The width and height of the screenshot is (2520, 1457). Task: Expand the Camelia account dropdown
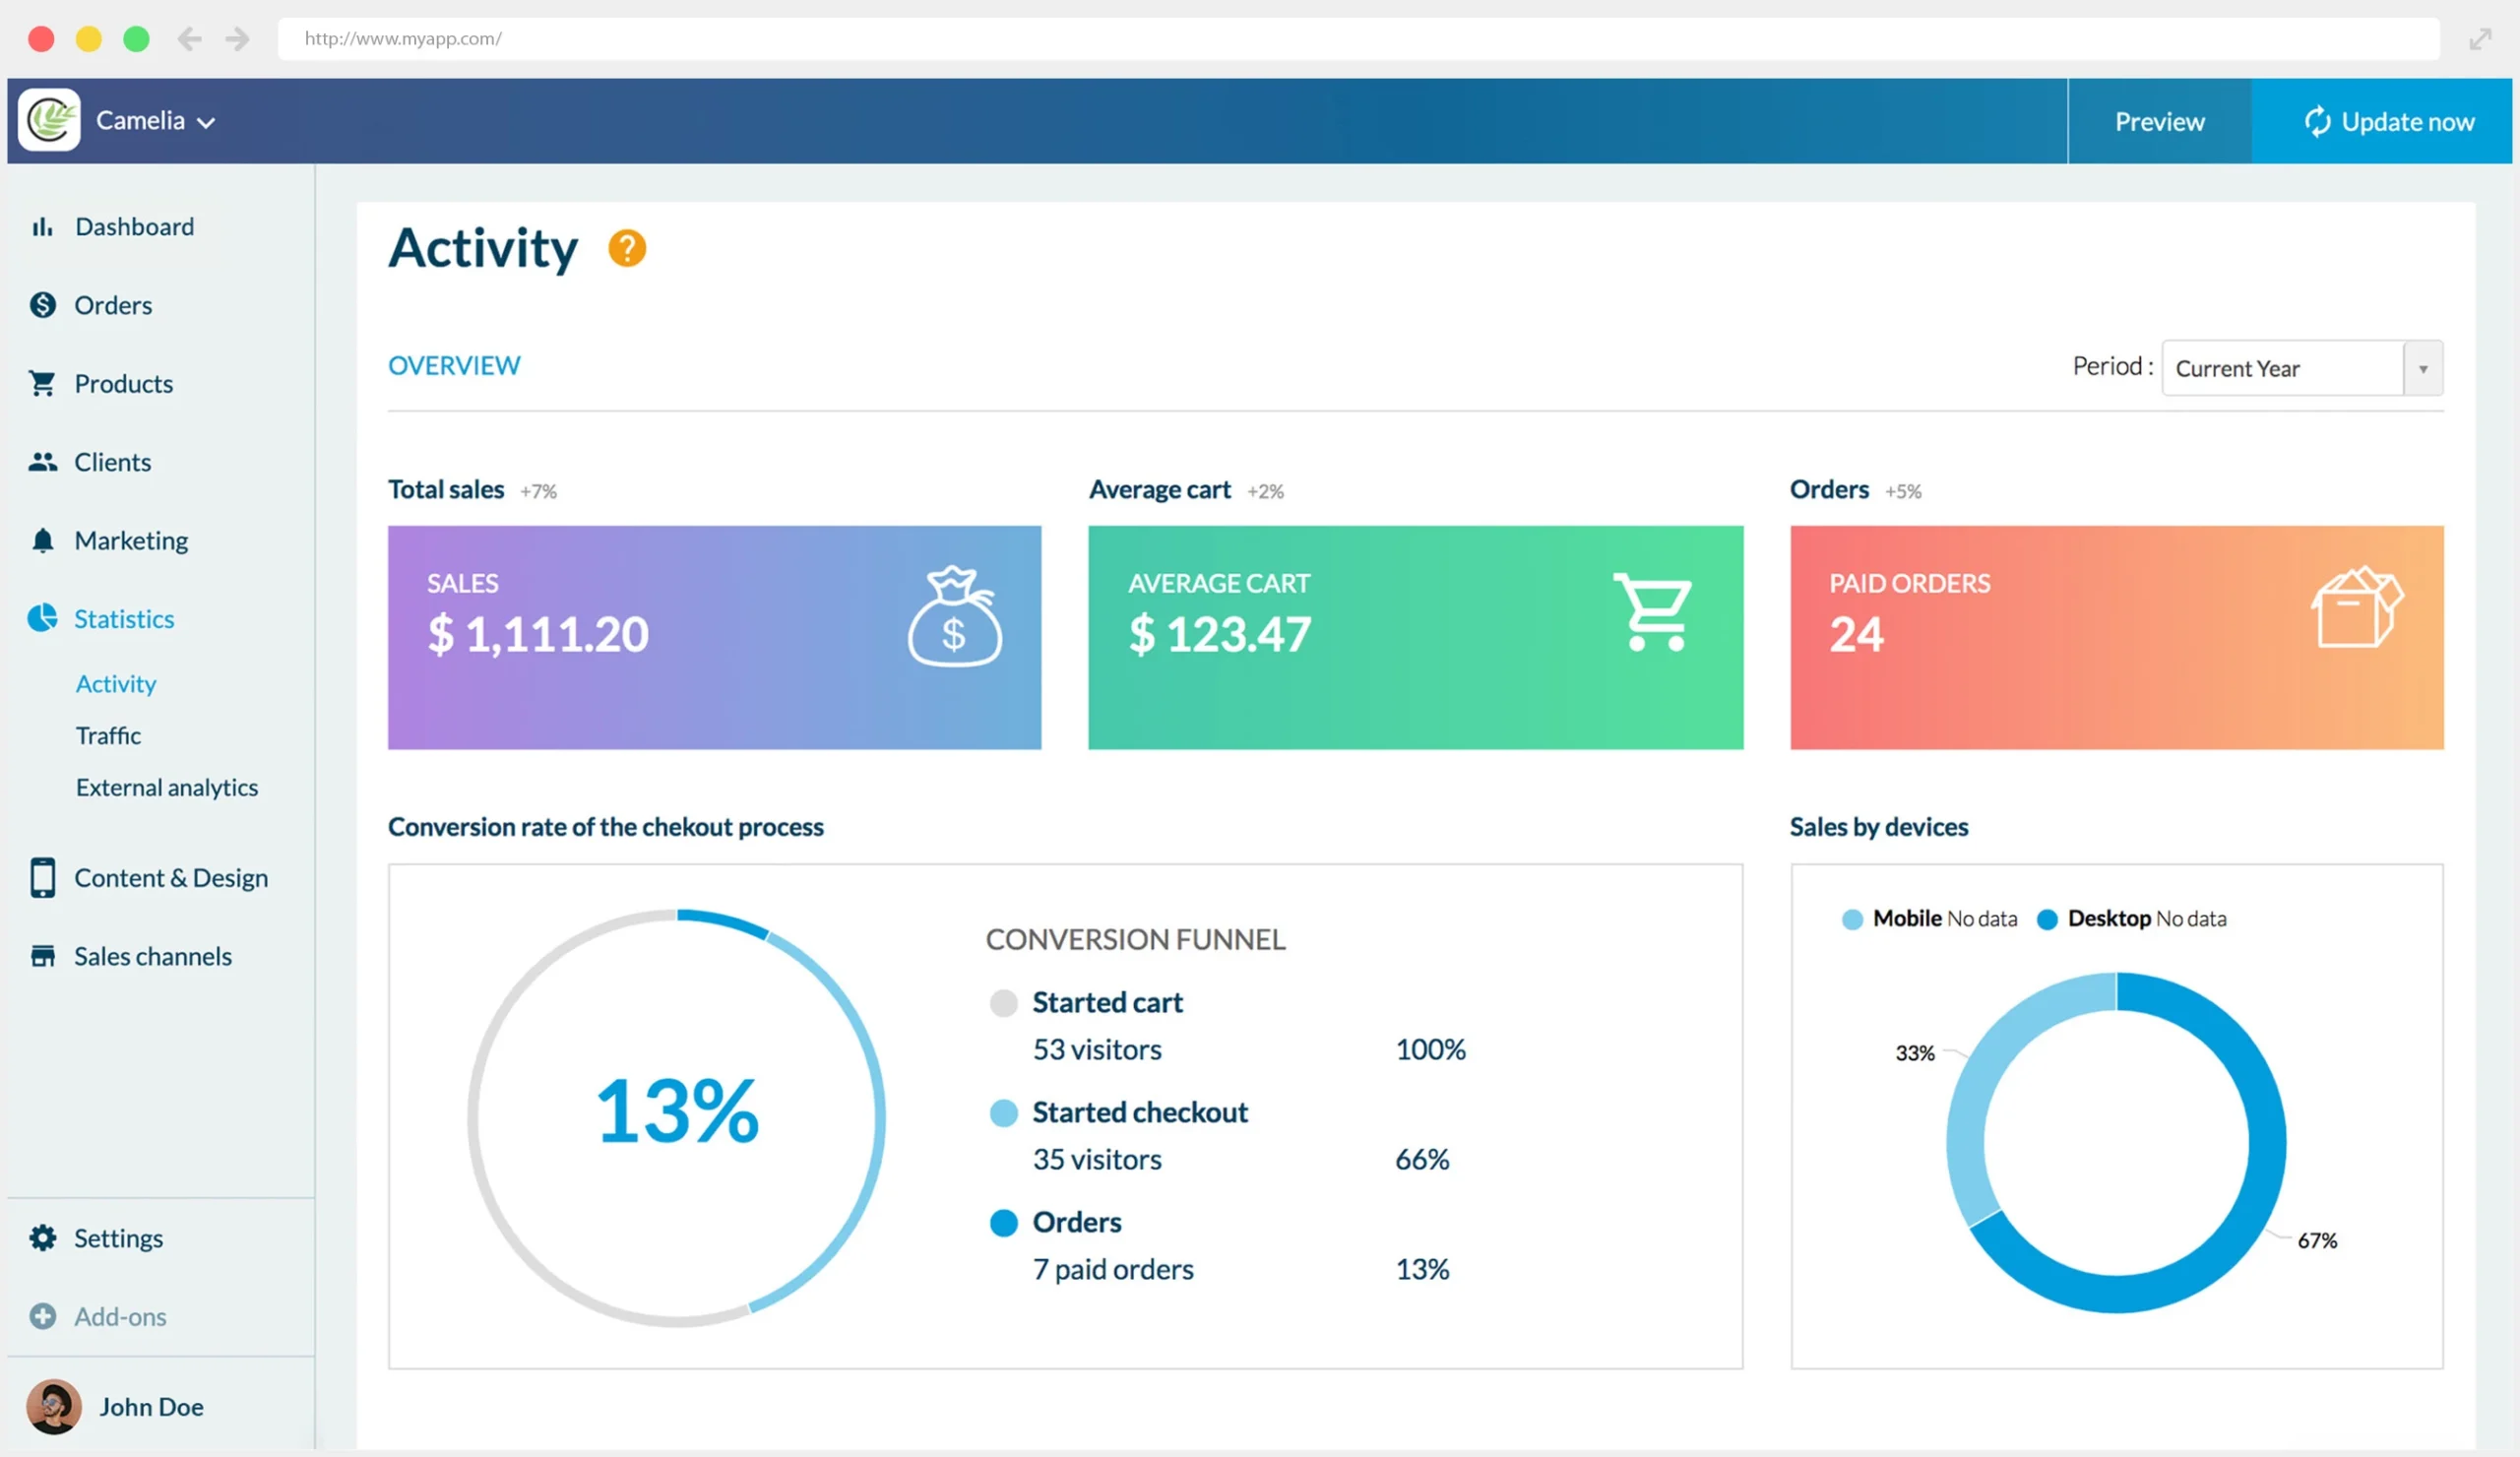[207, 121]
